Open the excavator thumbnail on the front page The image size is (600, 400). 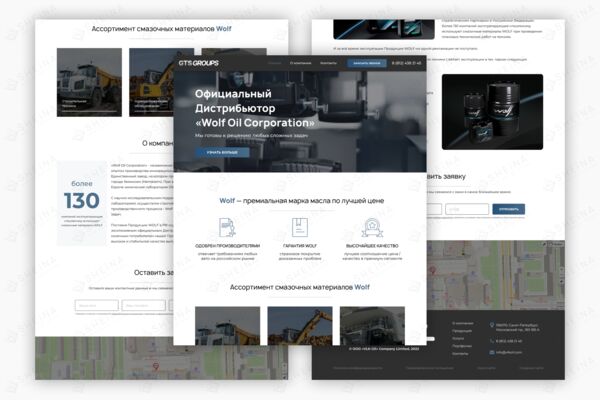pyautogui.click(x=300, y=326)
